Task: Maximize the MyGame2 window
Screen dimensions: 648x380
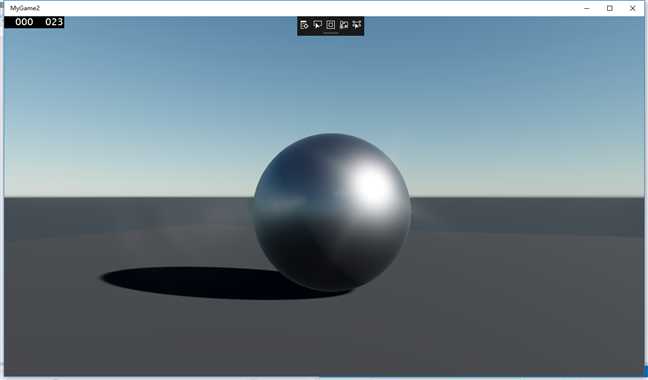Action: click(x=610, y=8)
